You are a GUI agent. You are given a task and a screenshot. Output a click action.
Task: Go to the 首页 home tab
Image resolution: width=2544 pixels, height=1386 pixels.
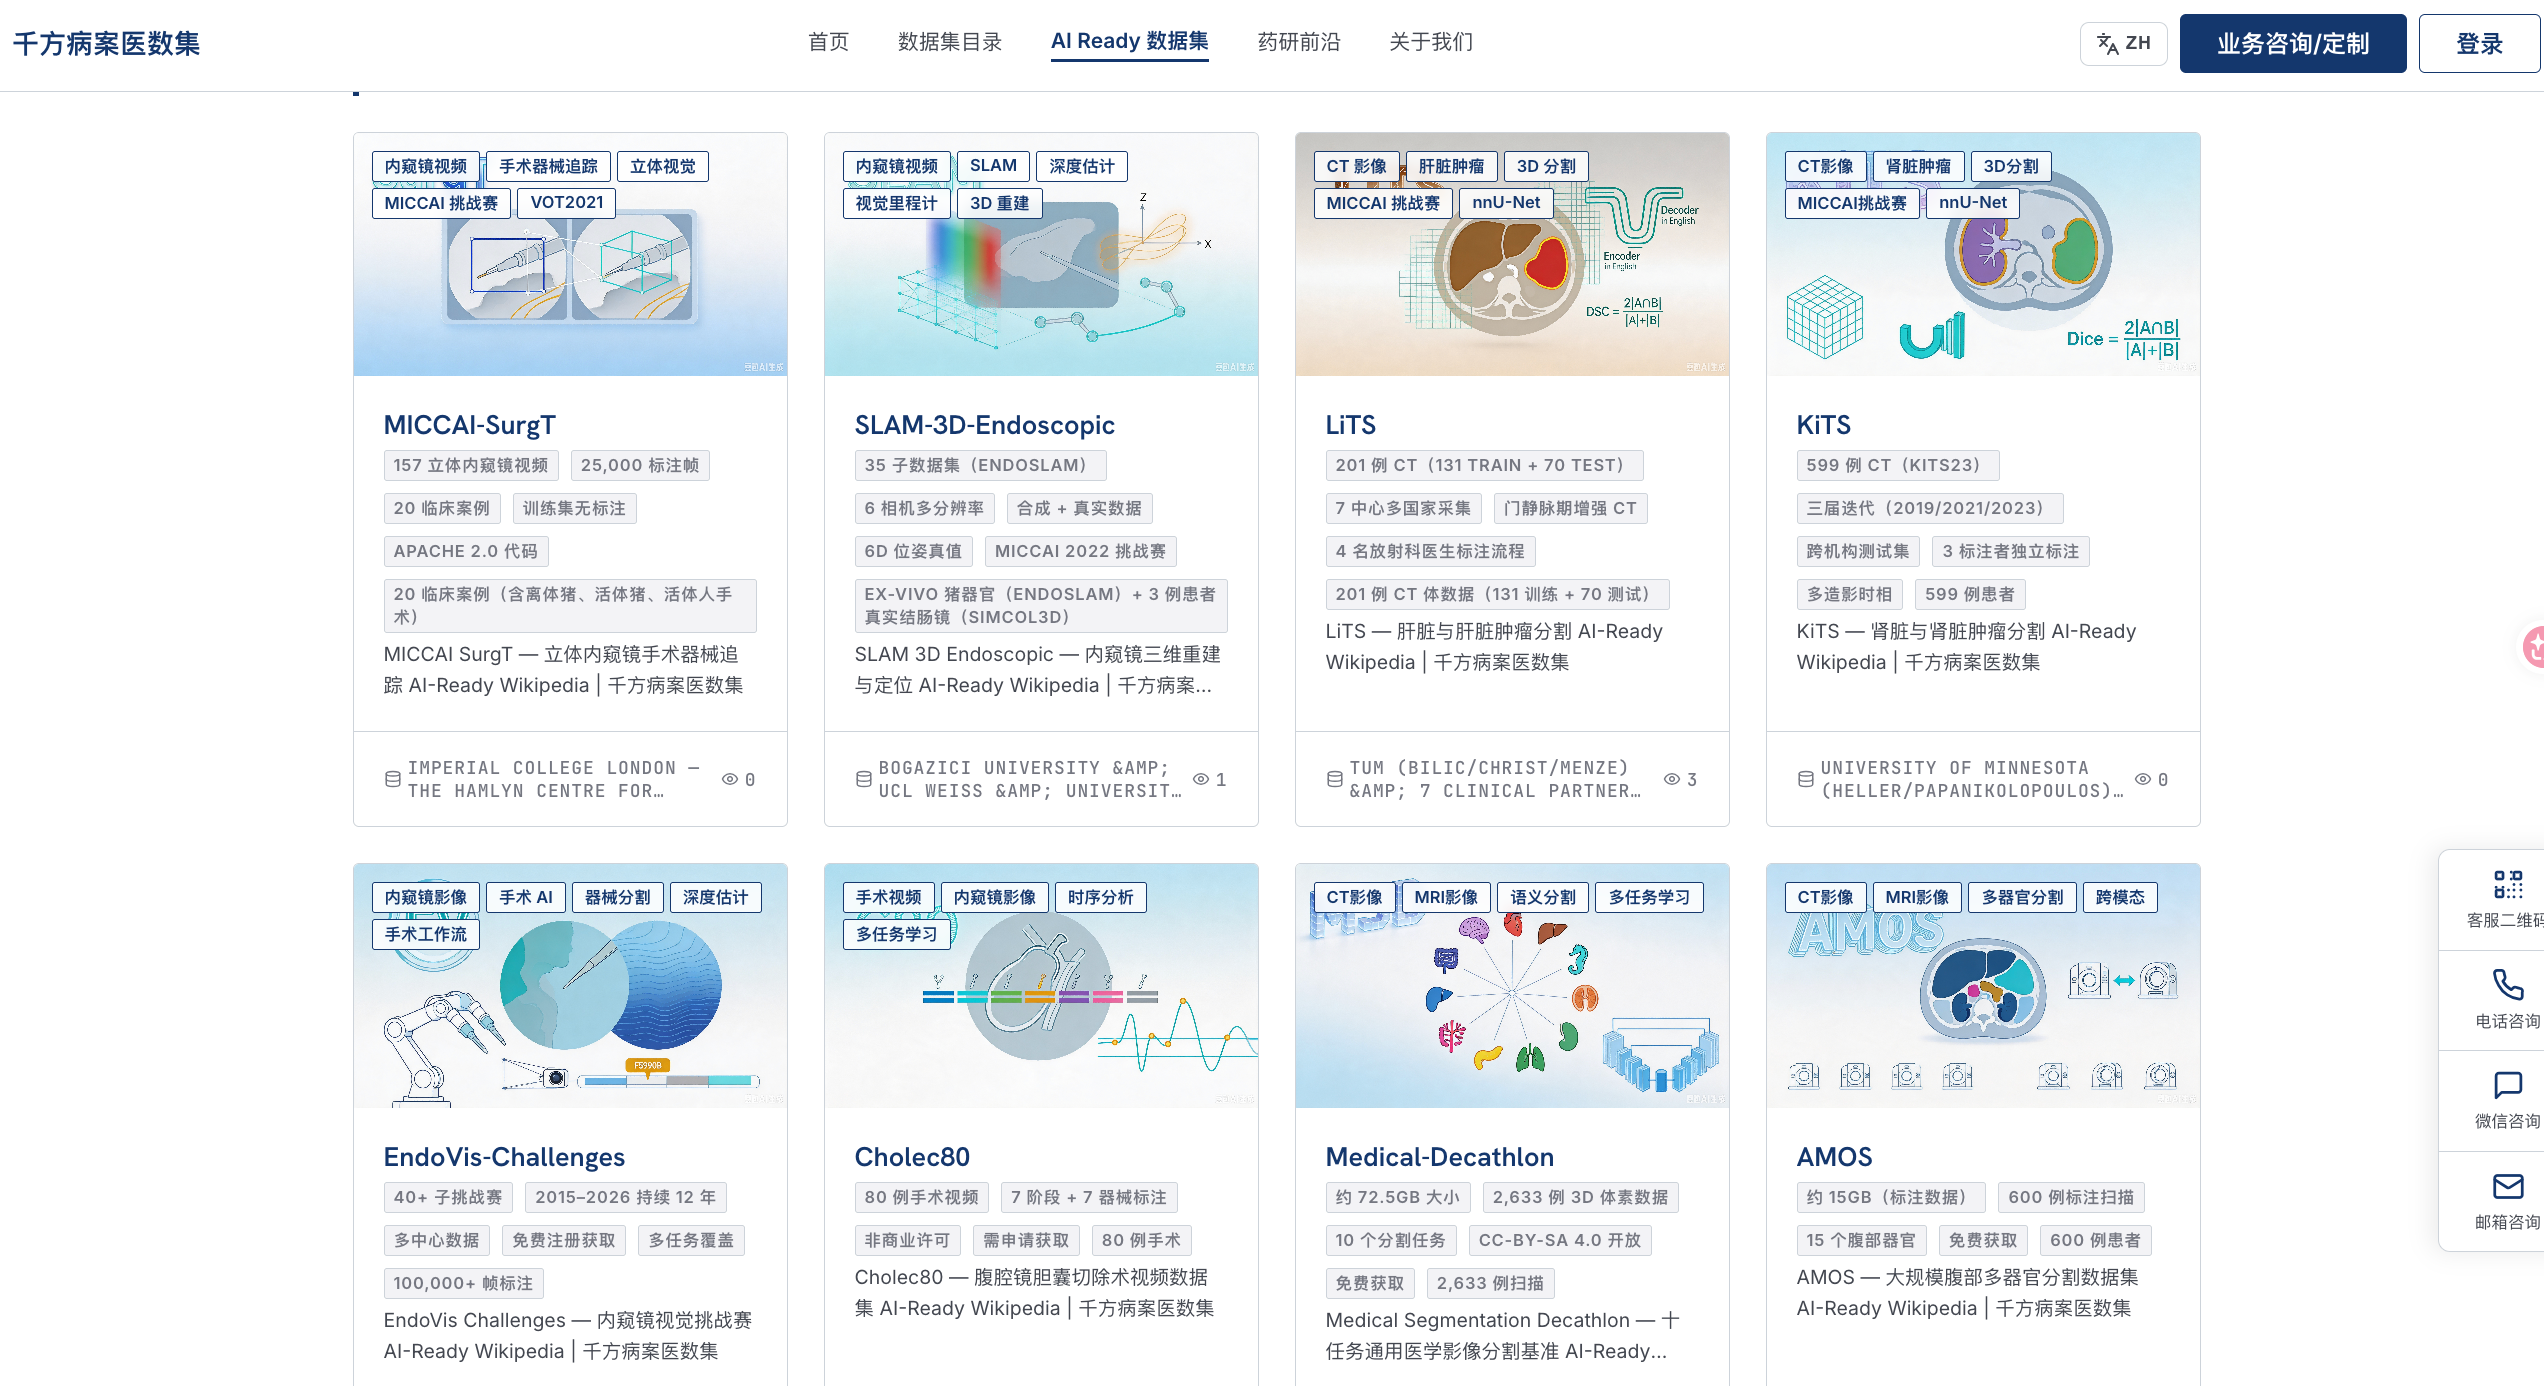[829, 42]
